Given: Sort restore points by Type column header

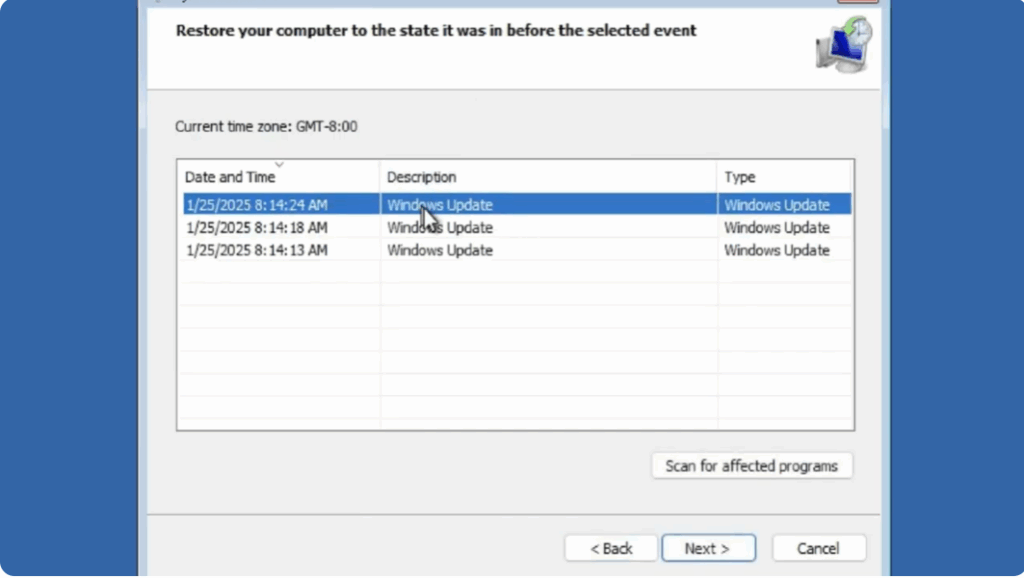Looking at the screenshot, I should (740, 177).
